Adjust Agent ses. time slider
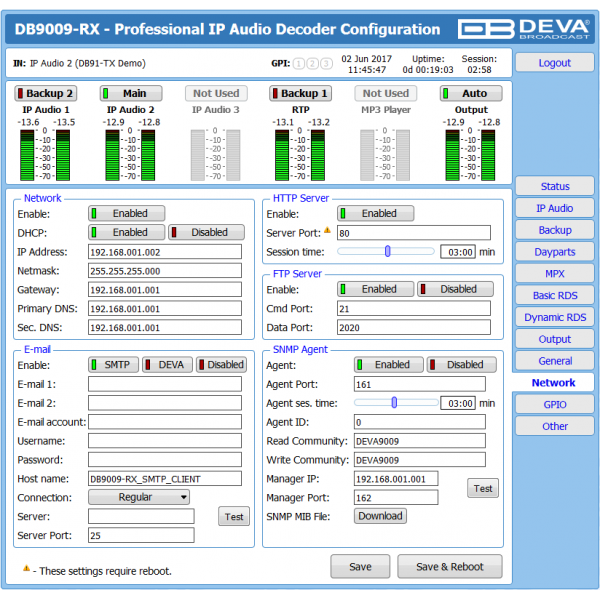600x600 pixels. pos(396,403)
